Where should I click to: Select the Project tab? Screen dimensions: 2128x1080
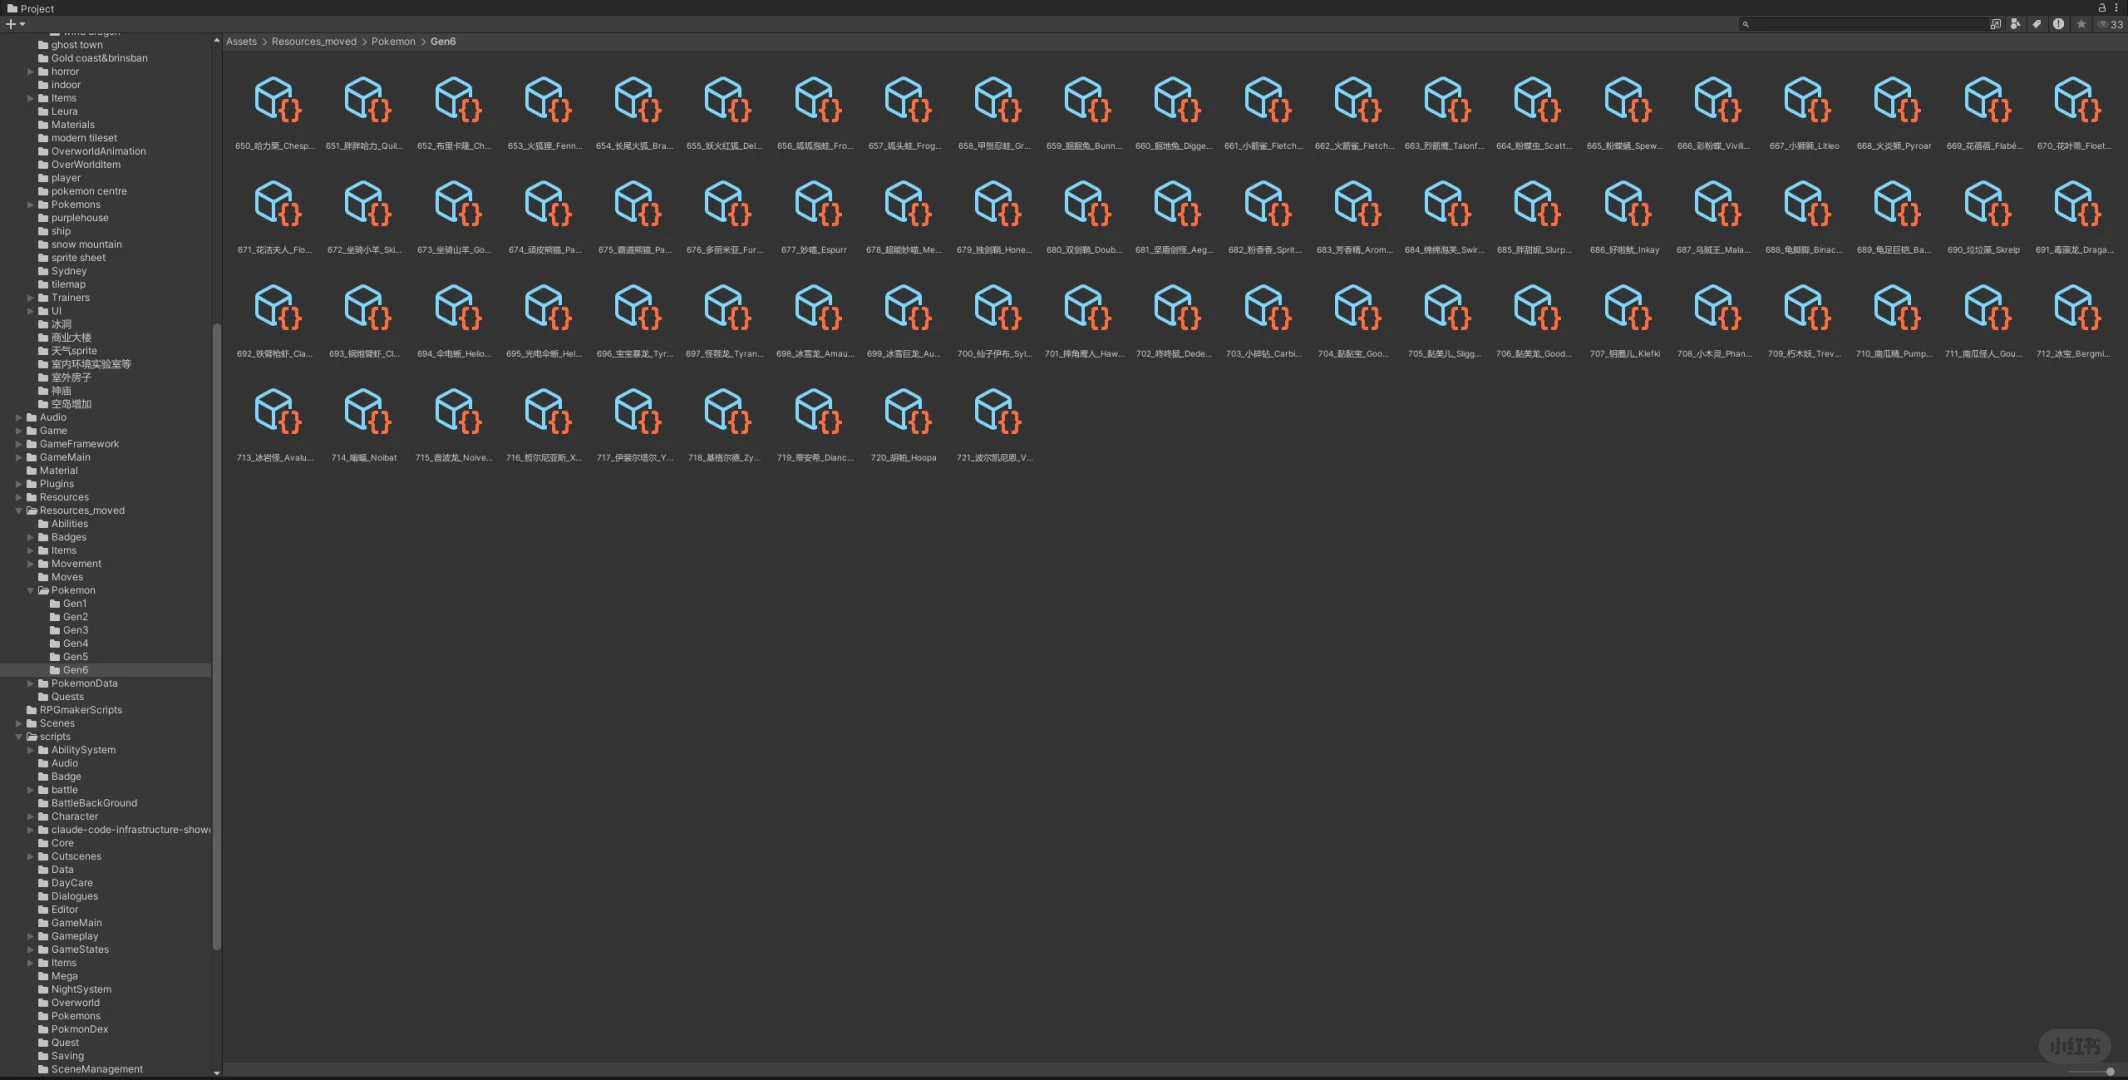[30, 9]
